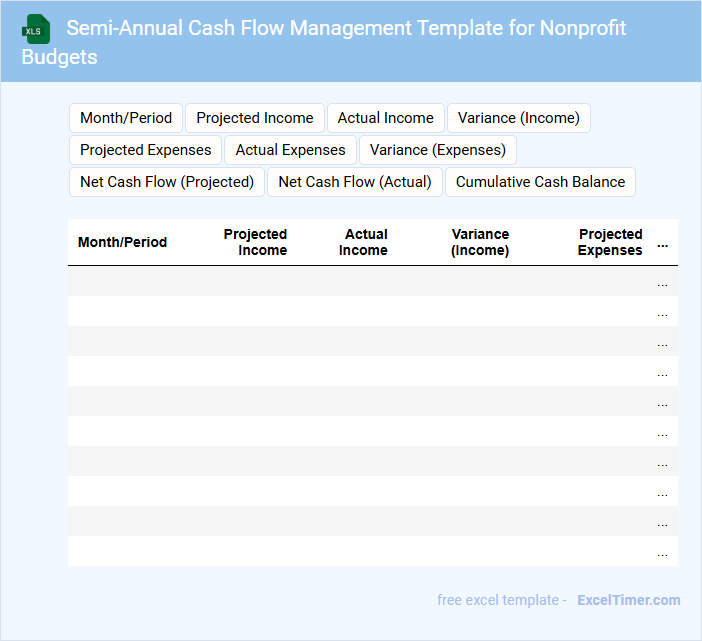Select the Projected Expenses tag
The width and height of the screenshot is (702, 641).
pyautogui.click(x=146, y=150)
